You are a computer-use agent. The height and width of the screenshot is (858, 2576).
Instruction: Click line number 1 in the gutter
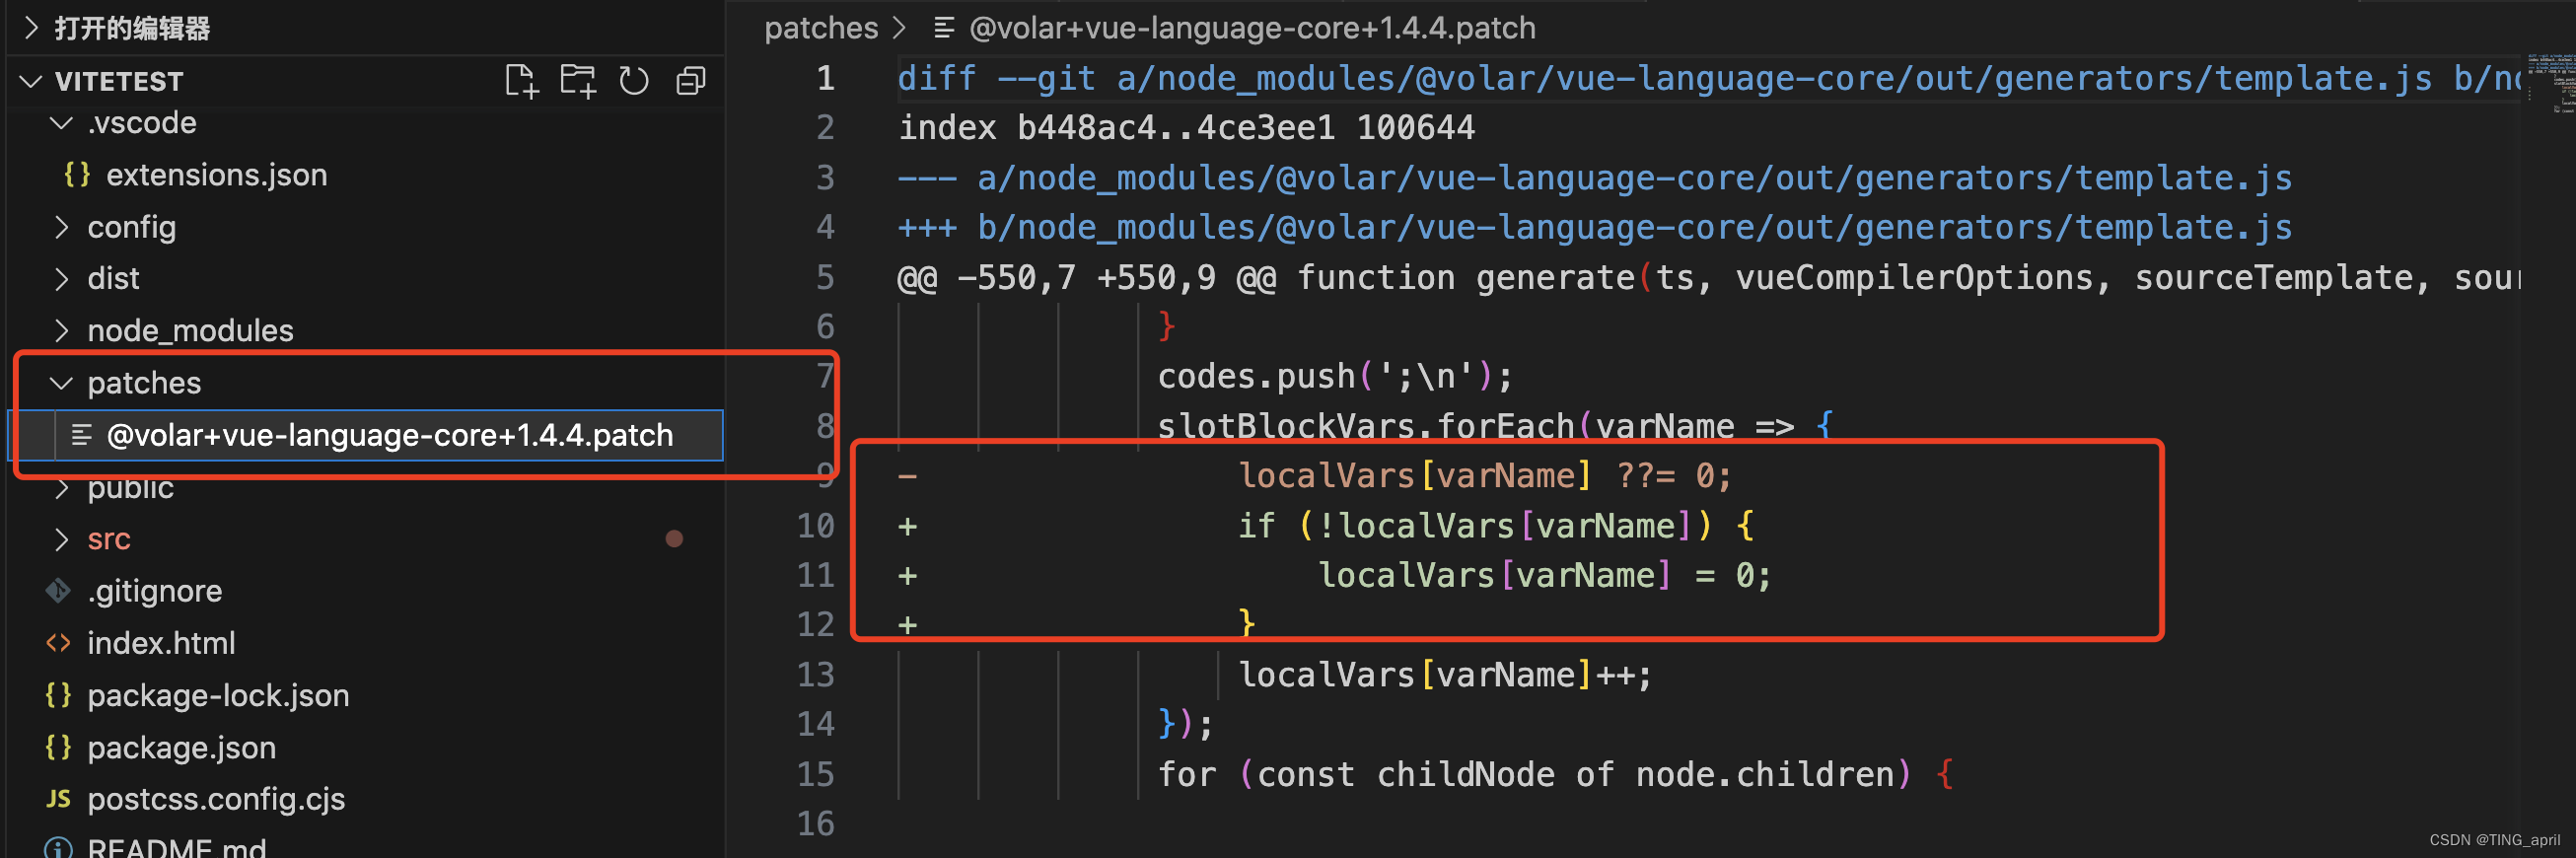click(x=825, y=78)
